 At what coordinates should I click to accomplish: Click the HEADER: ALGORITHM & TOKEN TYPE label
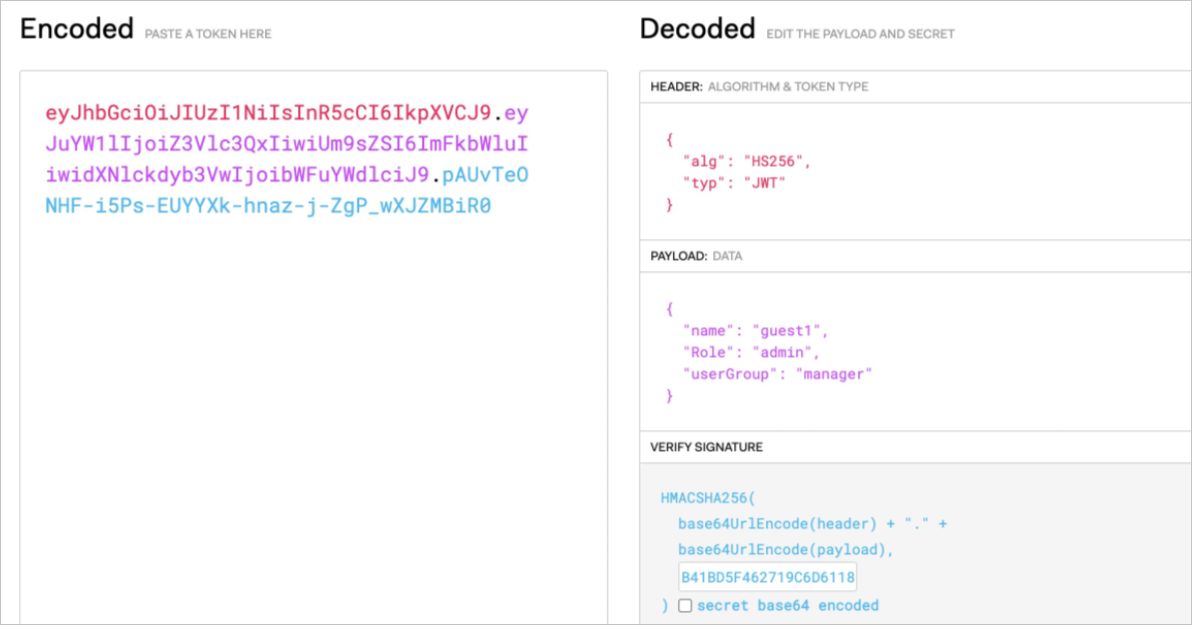[x=759, y=87]
